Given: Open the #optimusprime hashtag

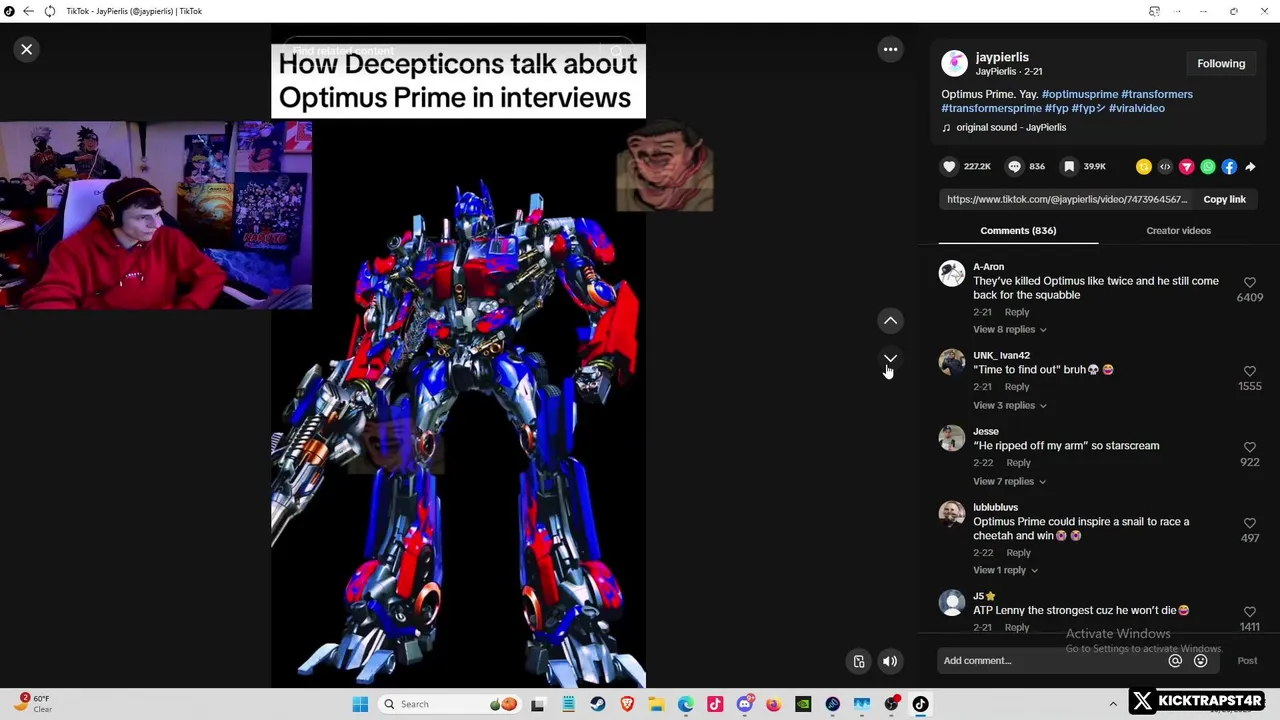Looking at the screenshot, I should (x=1080, y=94).
